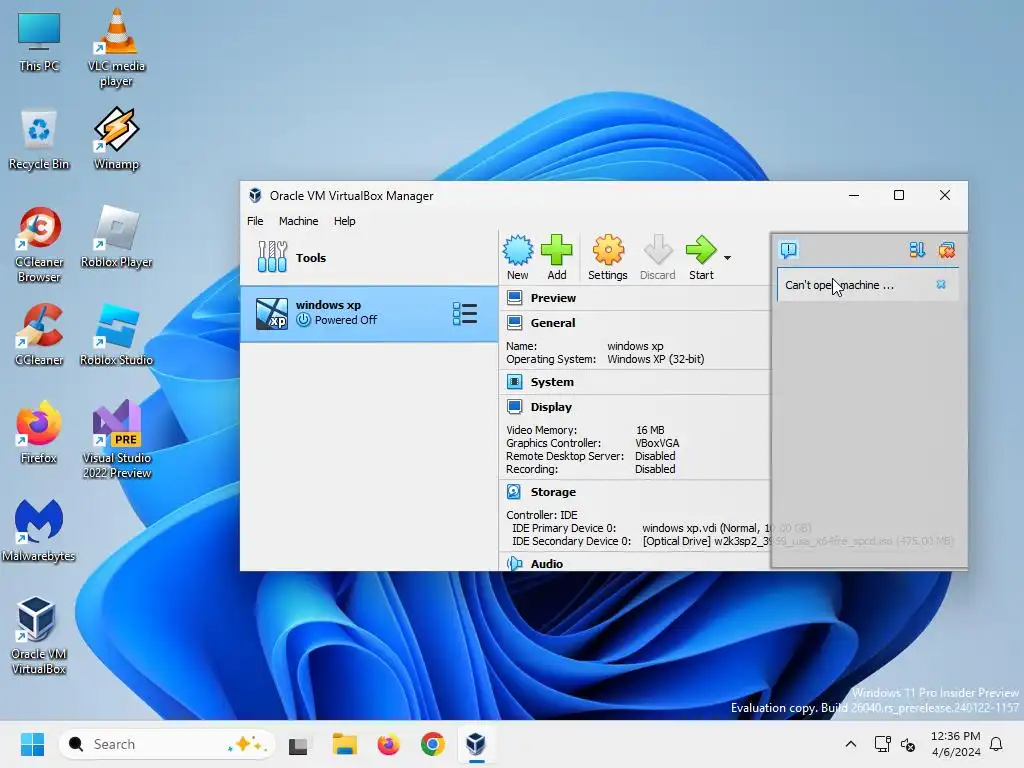1024x768 pixels.
Task: Start the VM with green arrow
Action: (701, 250)
